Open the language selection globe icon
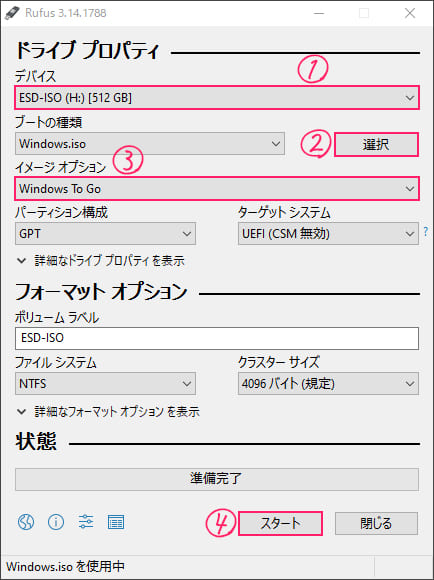Image resolution: width=434 pixels, height=580 pixels. (26, 522)
